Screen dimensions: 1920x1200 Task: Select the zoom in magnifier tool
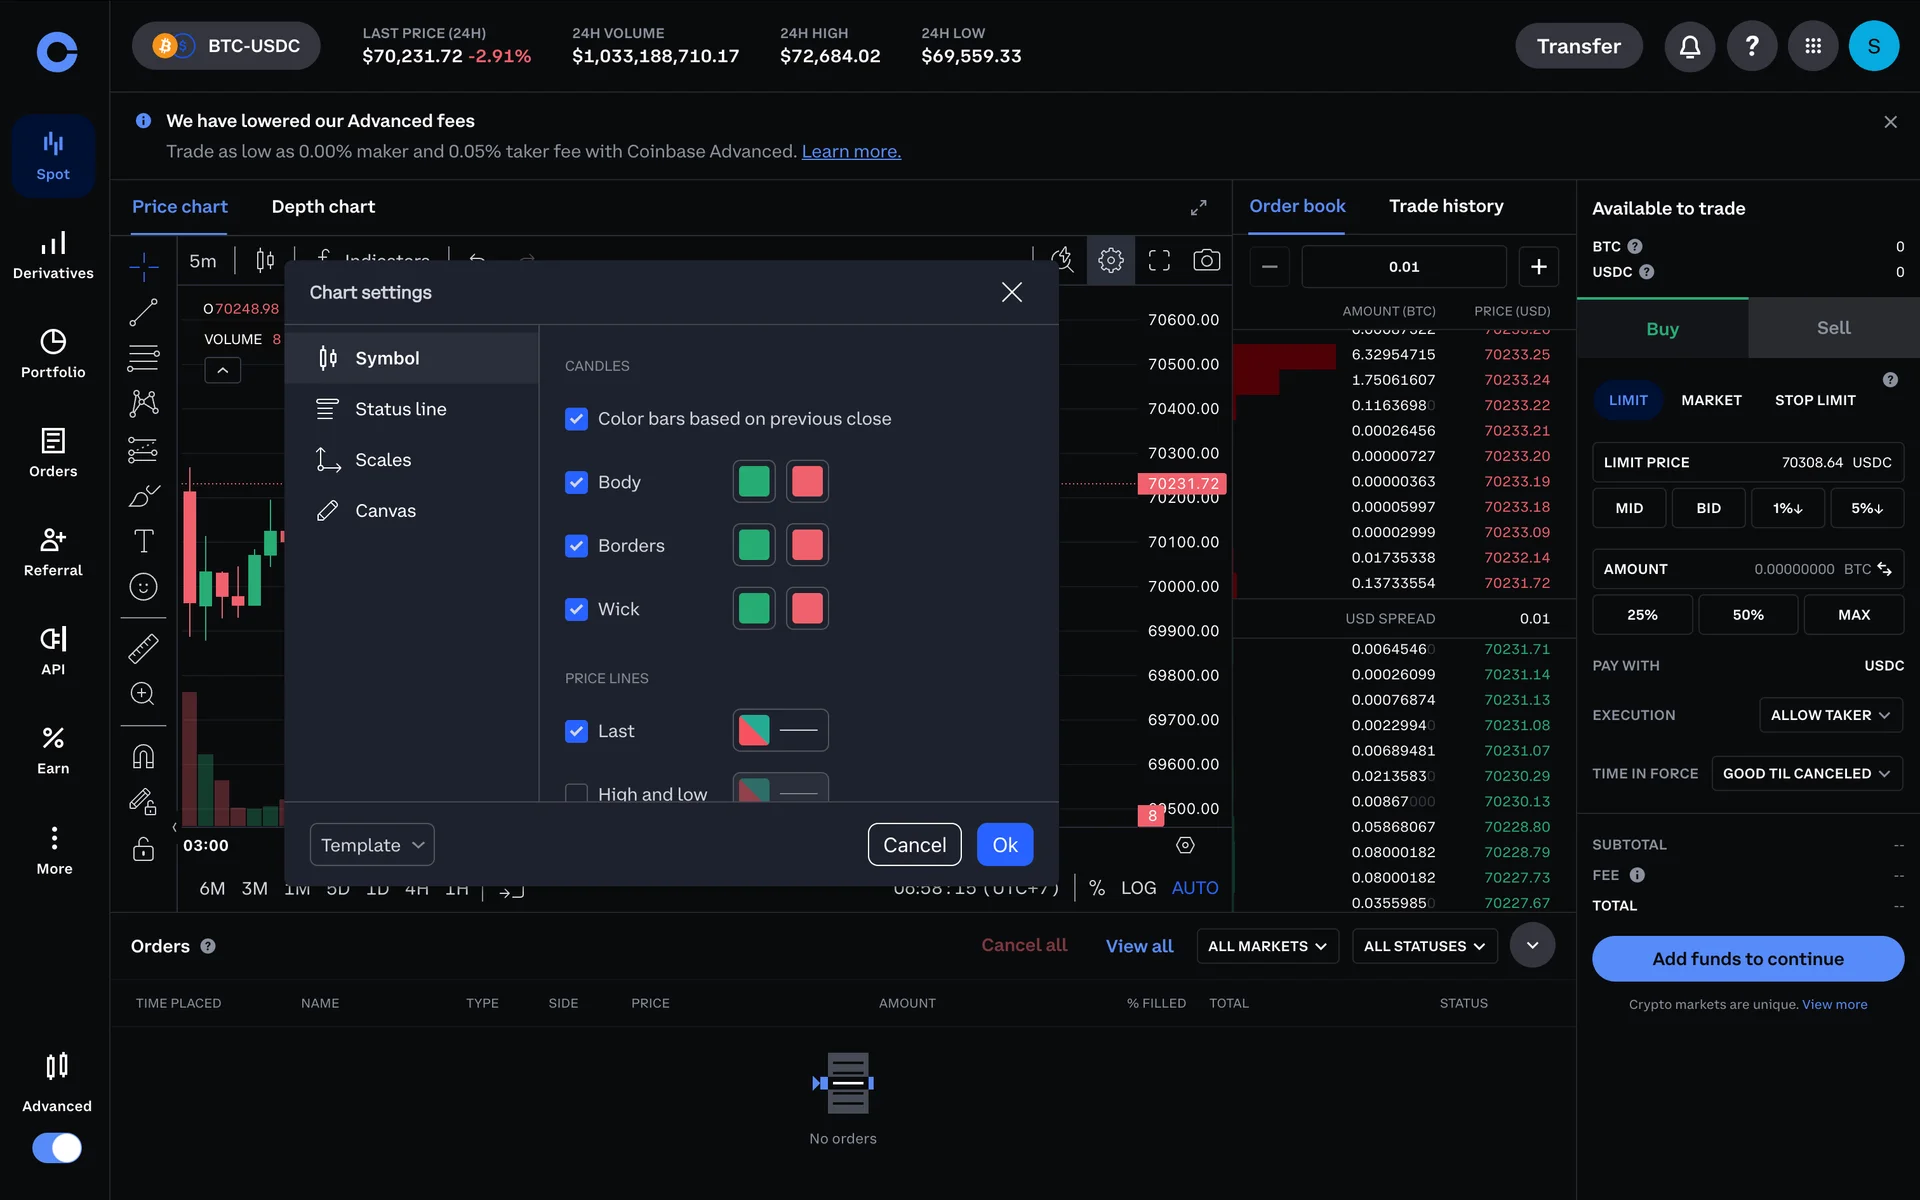click(143, 694)
